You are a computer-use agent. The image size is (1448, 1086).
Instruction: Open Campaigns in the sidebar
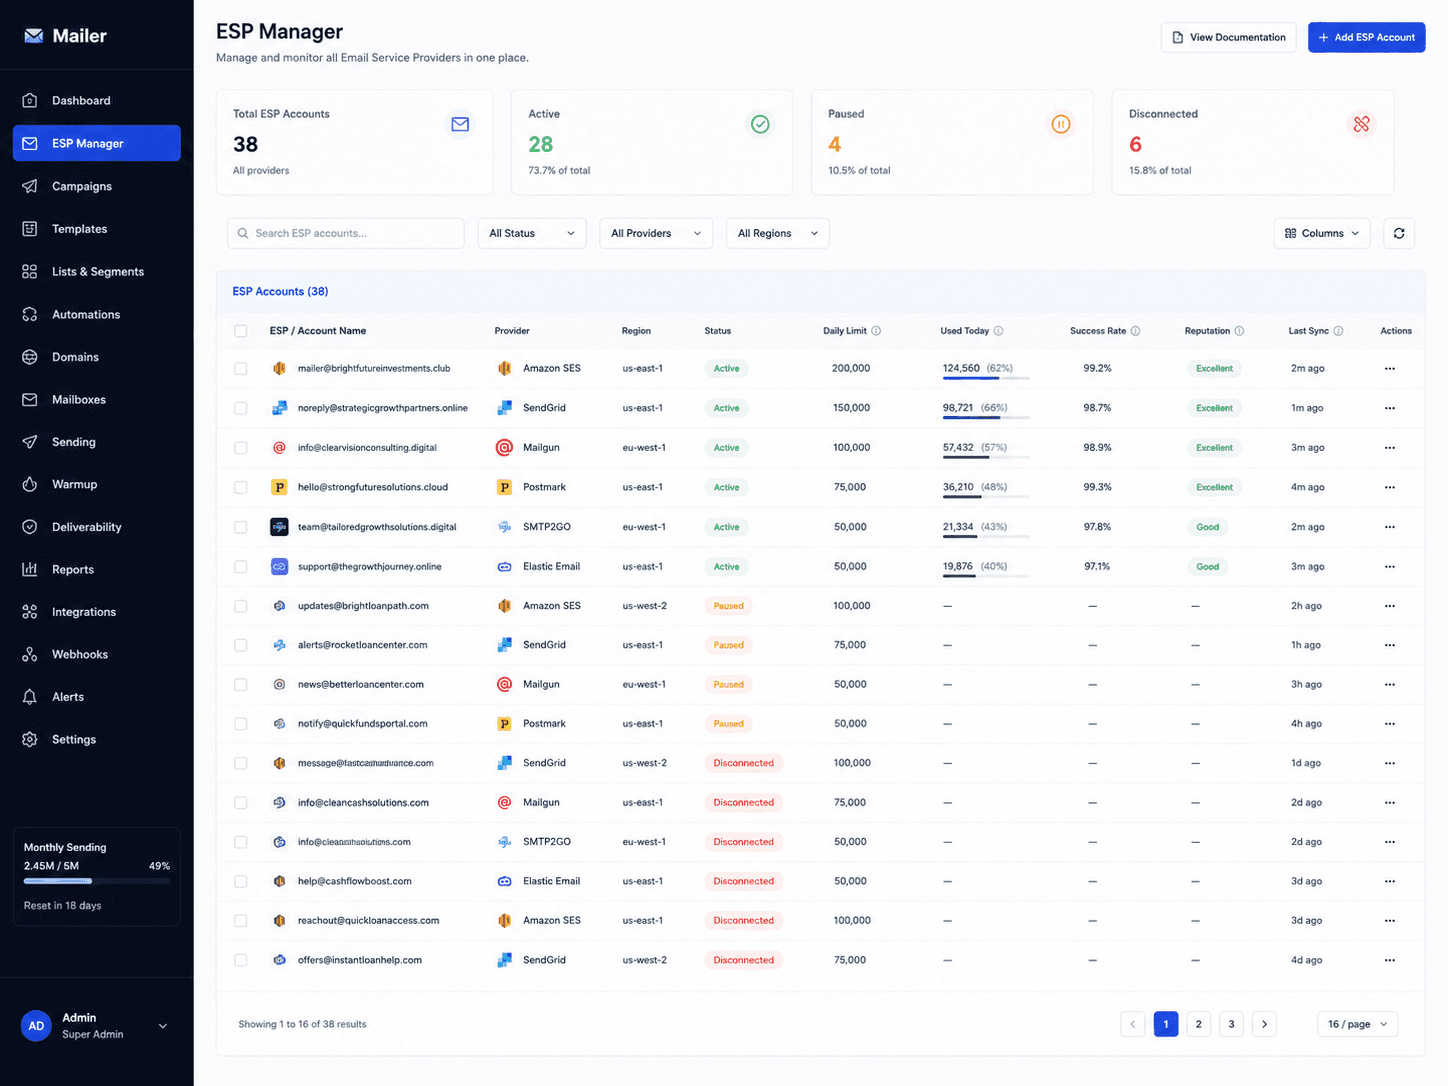pos(97,186)
